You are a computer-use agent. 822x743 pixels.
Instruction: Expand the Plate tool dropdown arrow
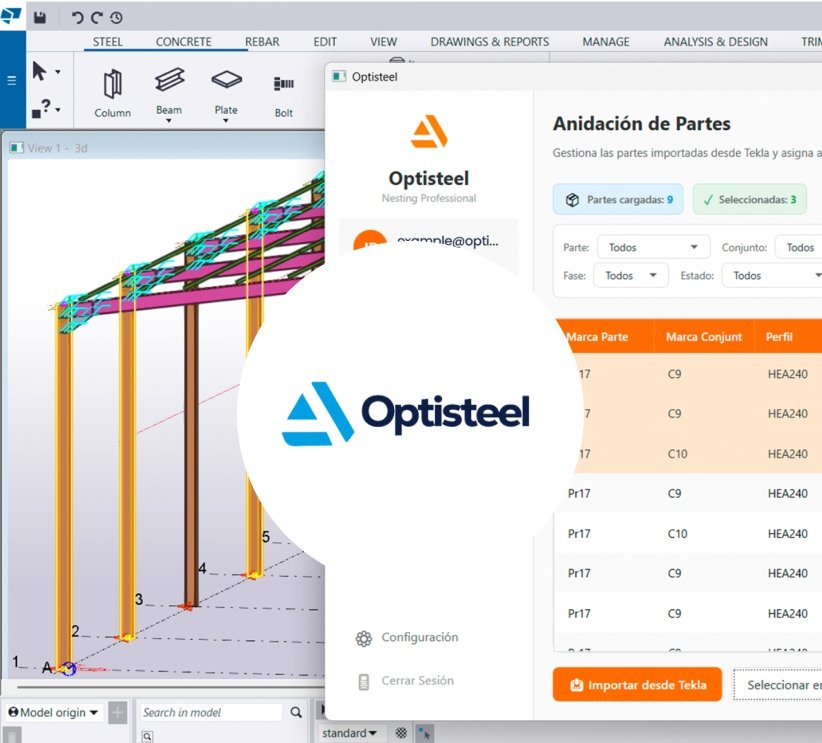tap(226, 121)
